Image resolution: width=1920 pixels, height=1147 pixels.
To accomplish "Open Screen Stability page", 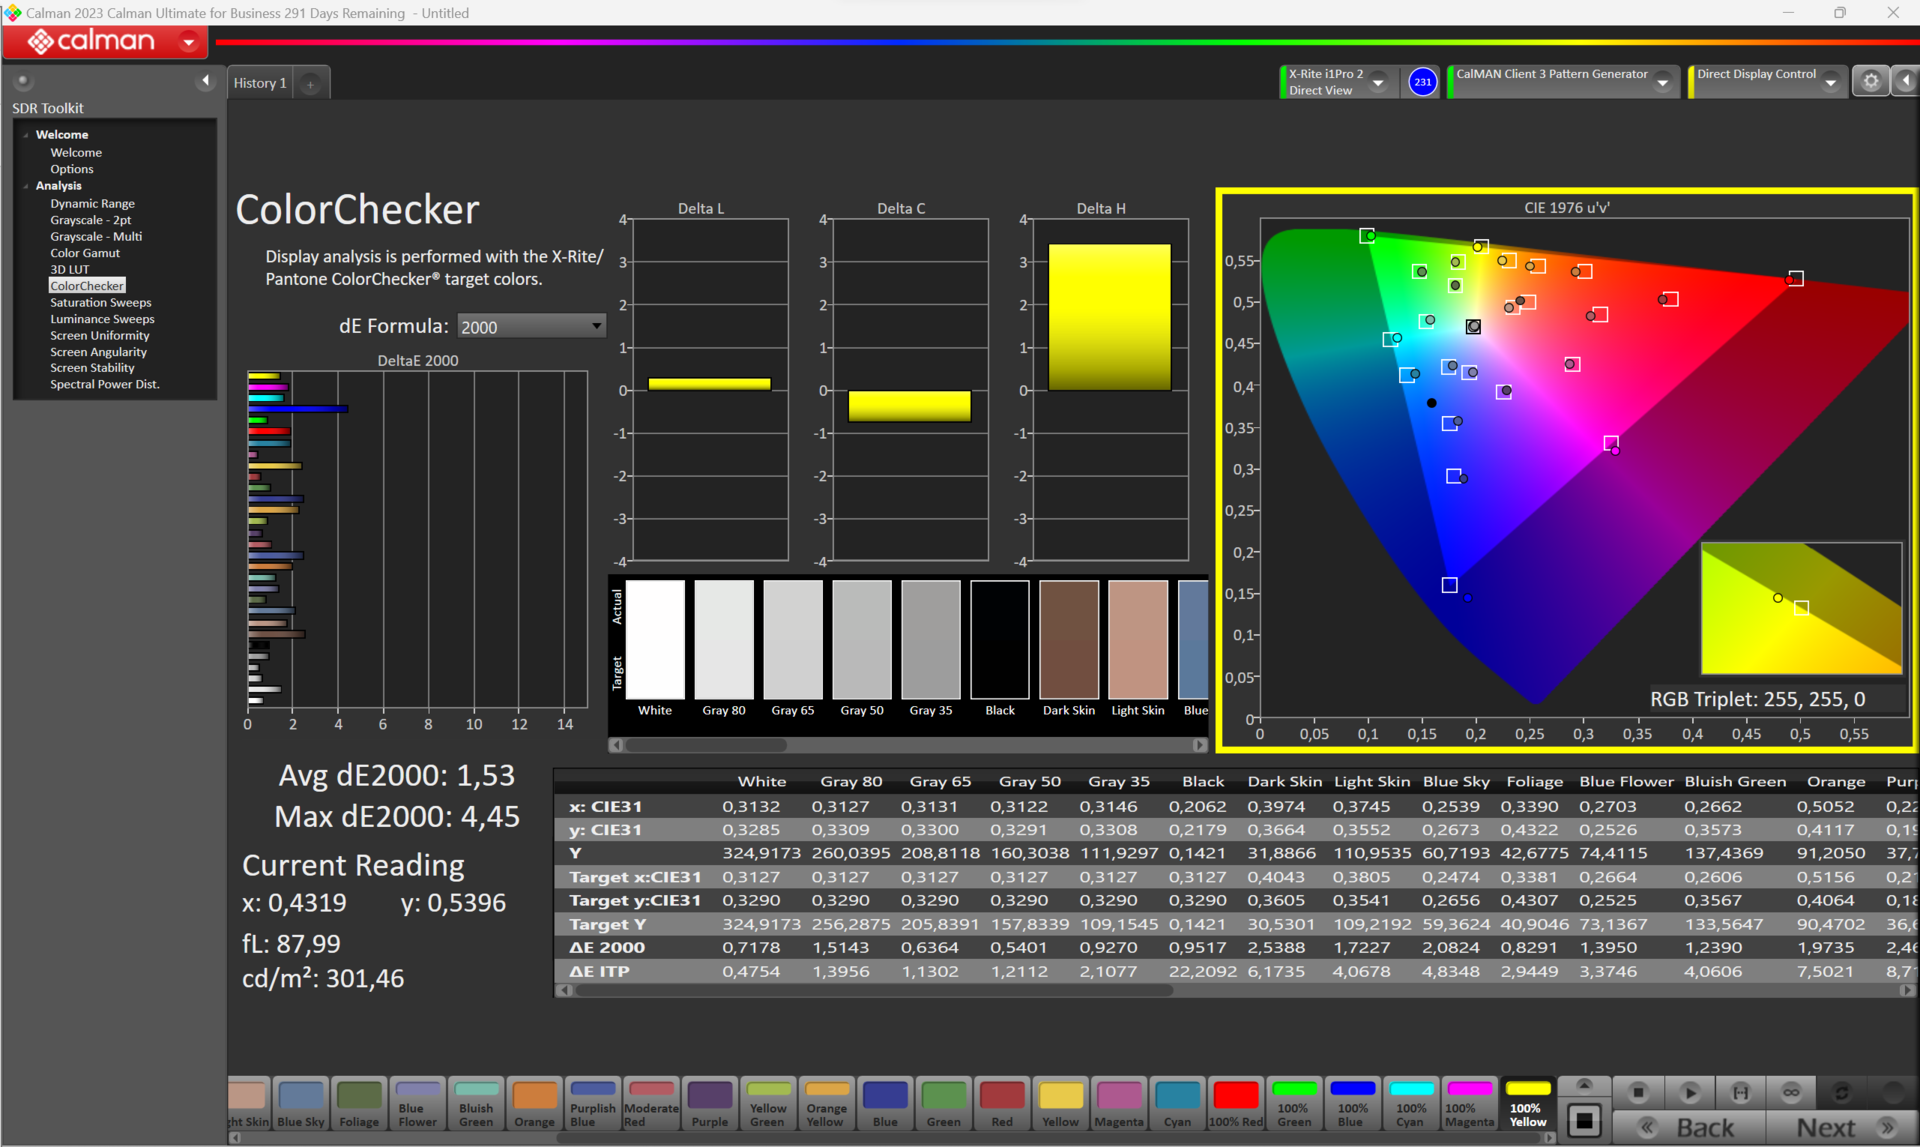I will (92, 368).
